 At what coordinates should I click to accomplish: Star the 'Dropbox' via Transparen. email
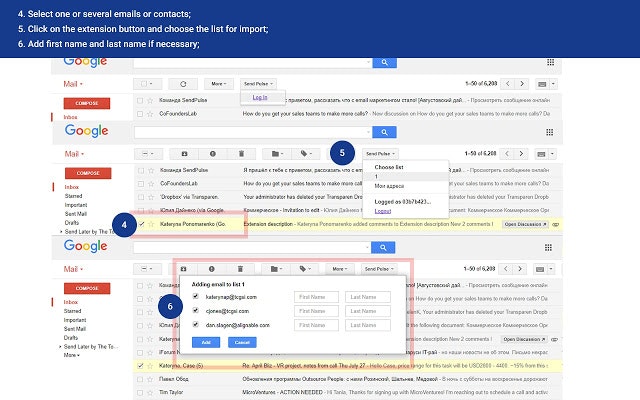tap(151, 197)
